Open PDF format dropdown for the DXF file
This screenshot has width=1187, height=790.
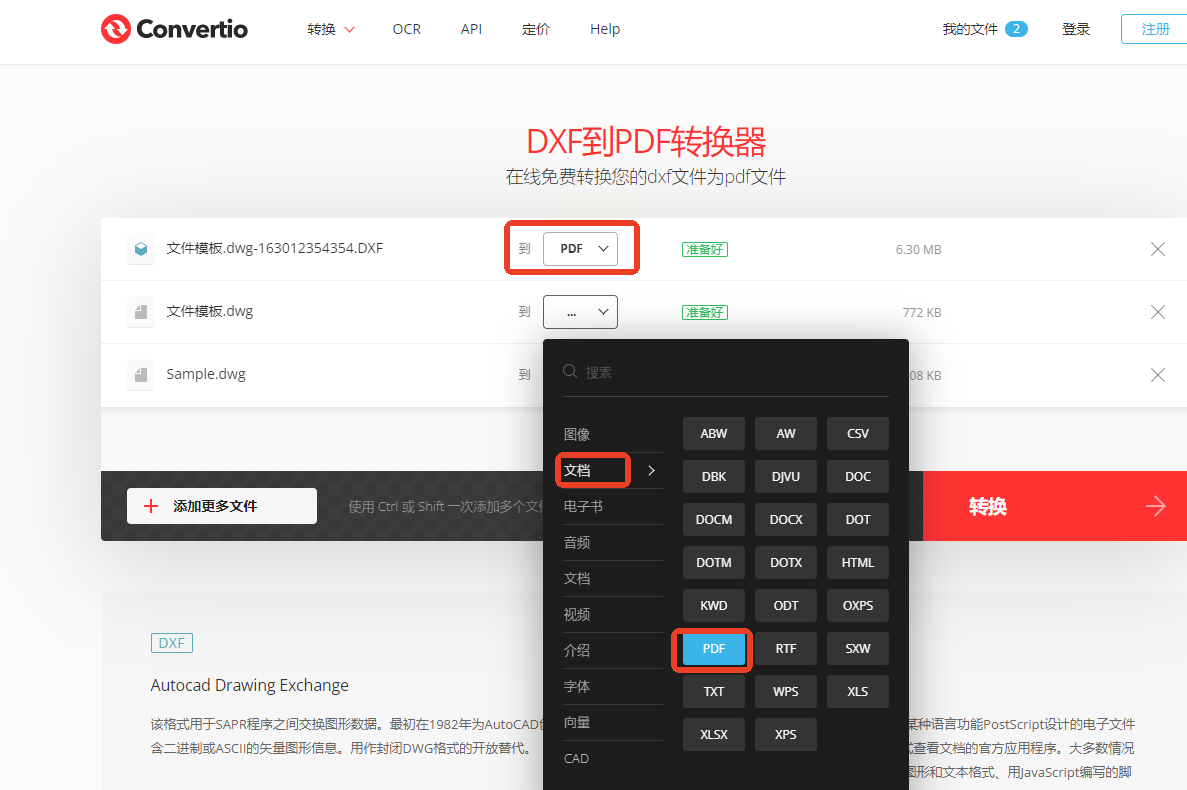[x=581, y=249]
